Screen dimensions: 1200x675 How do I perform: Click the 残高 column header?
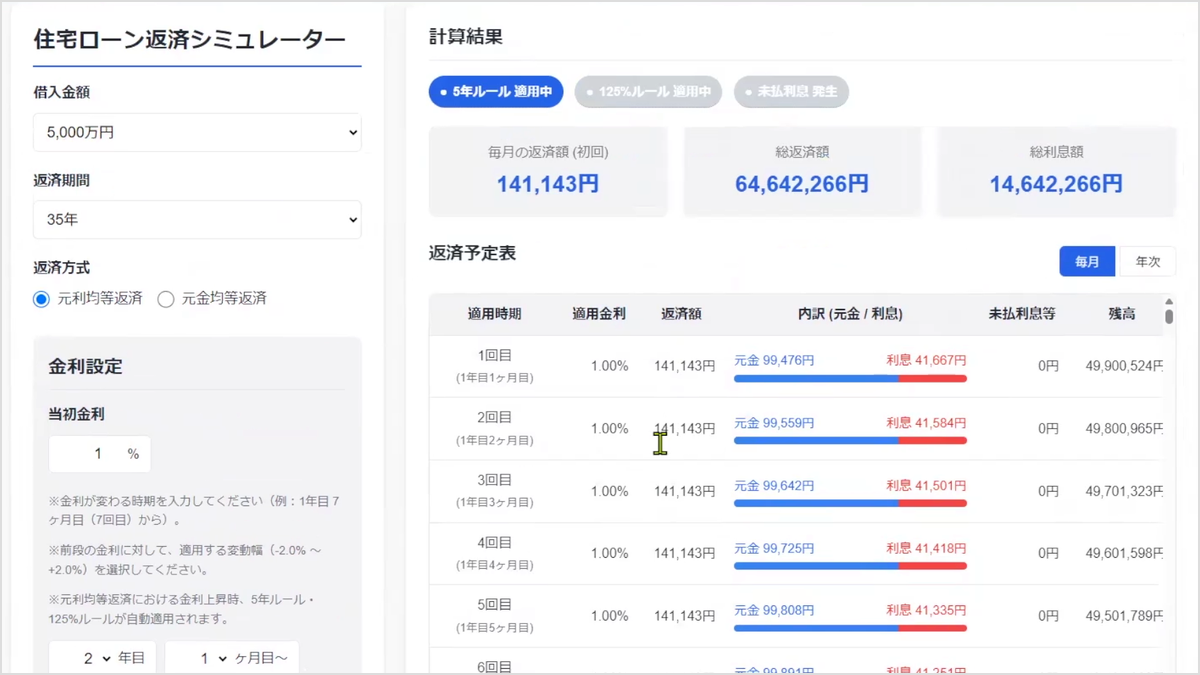pos(1122,314)
